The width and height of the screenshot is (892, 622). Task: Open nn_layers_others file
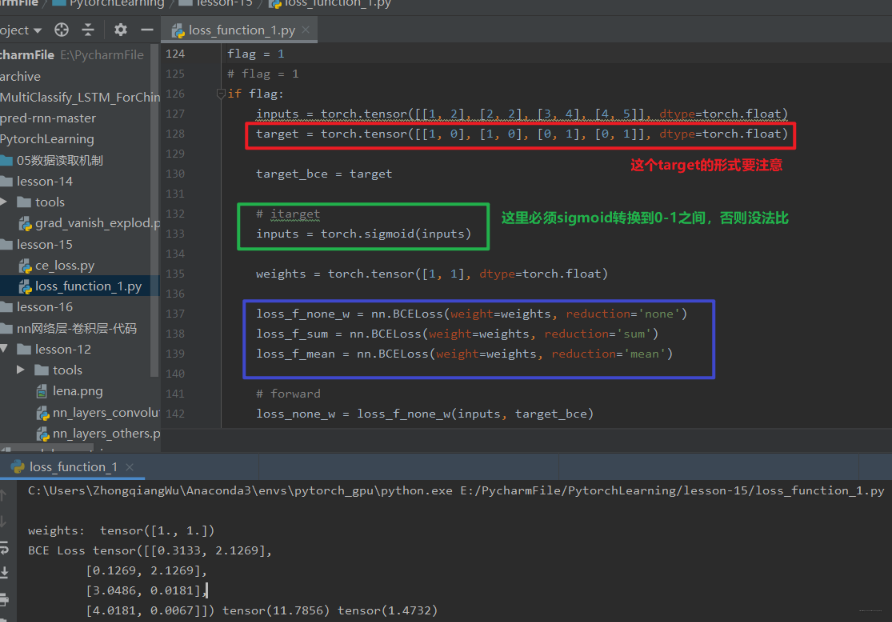(x=106, y=434)
